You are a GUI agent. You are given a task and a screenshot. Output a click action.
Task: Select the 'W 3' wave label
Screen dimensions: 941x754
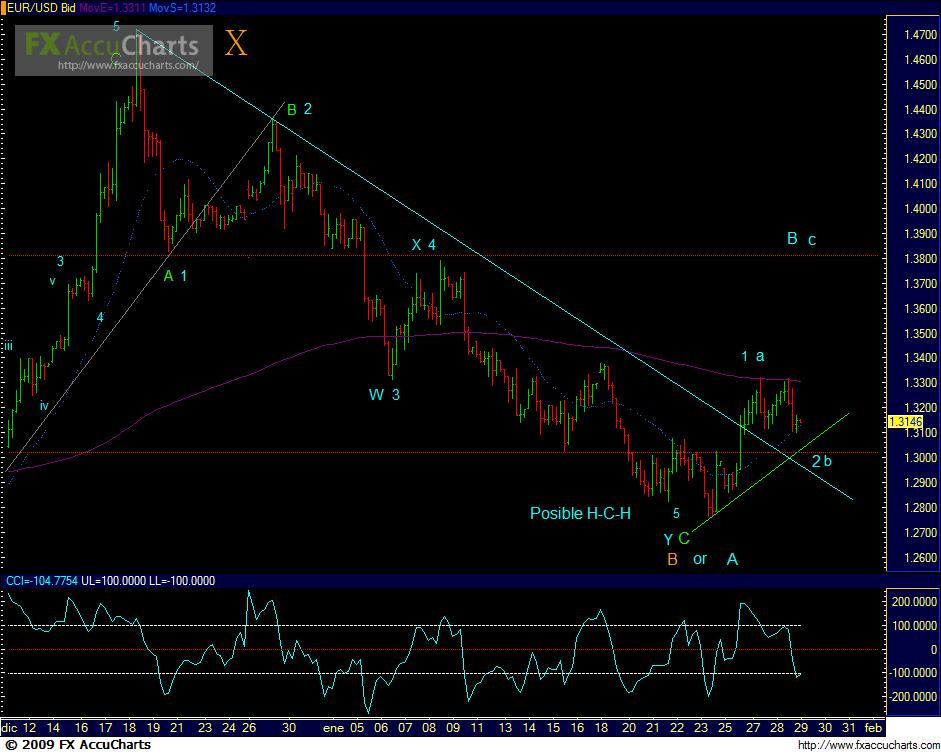pos(384,395)
